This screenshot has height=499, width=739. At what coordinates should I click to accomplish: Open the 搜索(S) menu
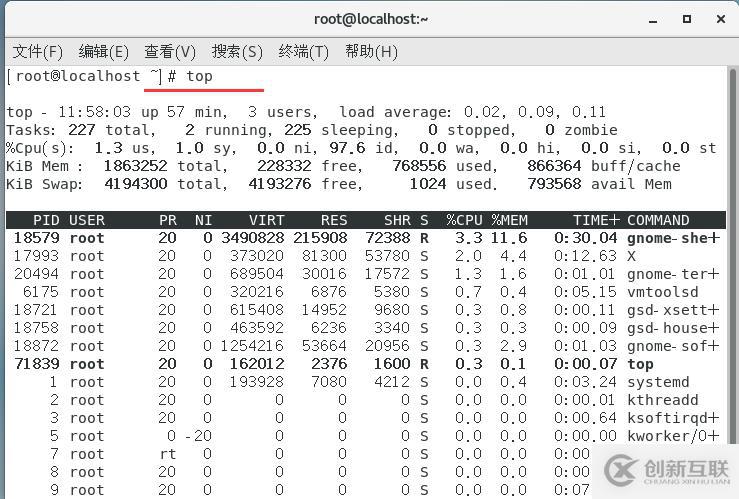pyautogui.click(x=237, y=51)
